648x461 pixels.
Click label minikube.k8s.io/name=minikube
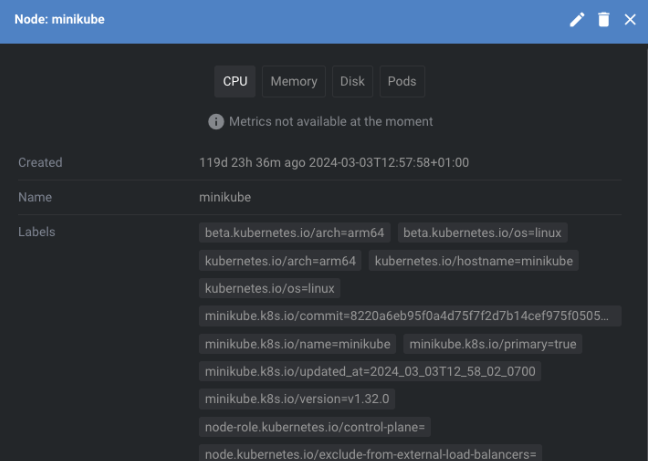298,344
